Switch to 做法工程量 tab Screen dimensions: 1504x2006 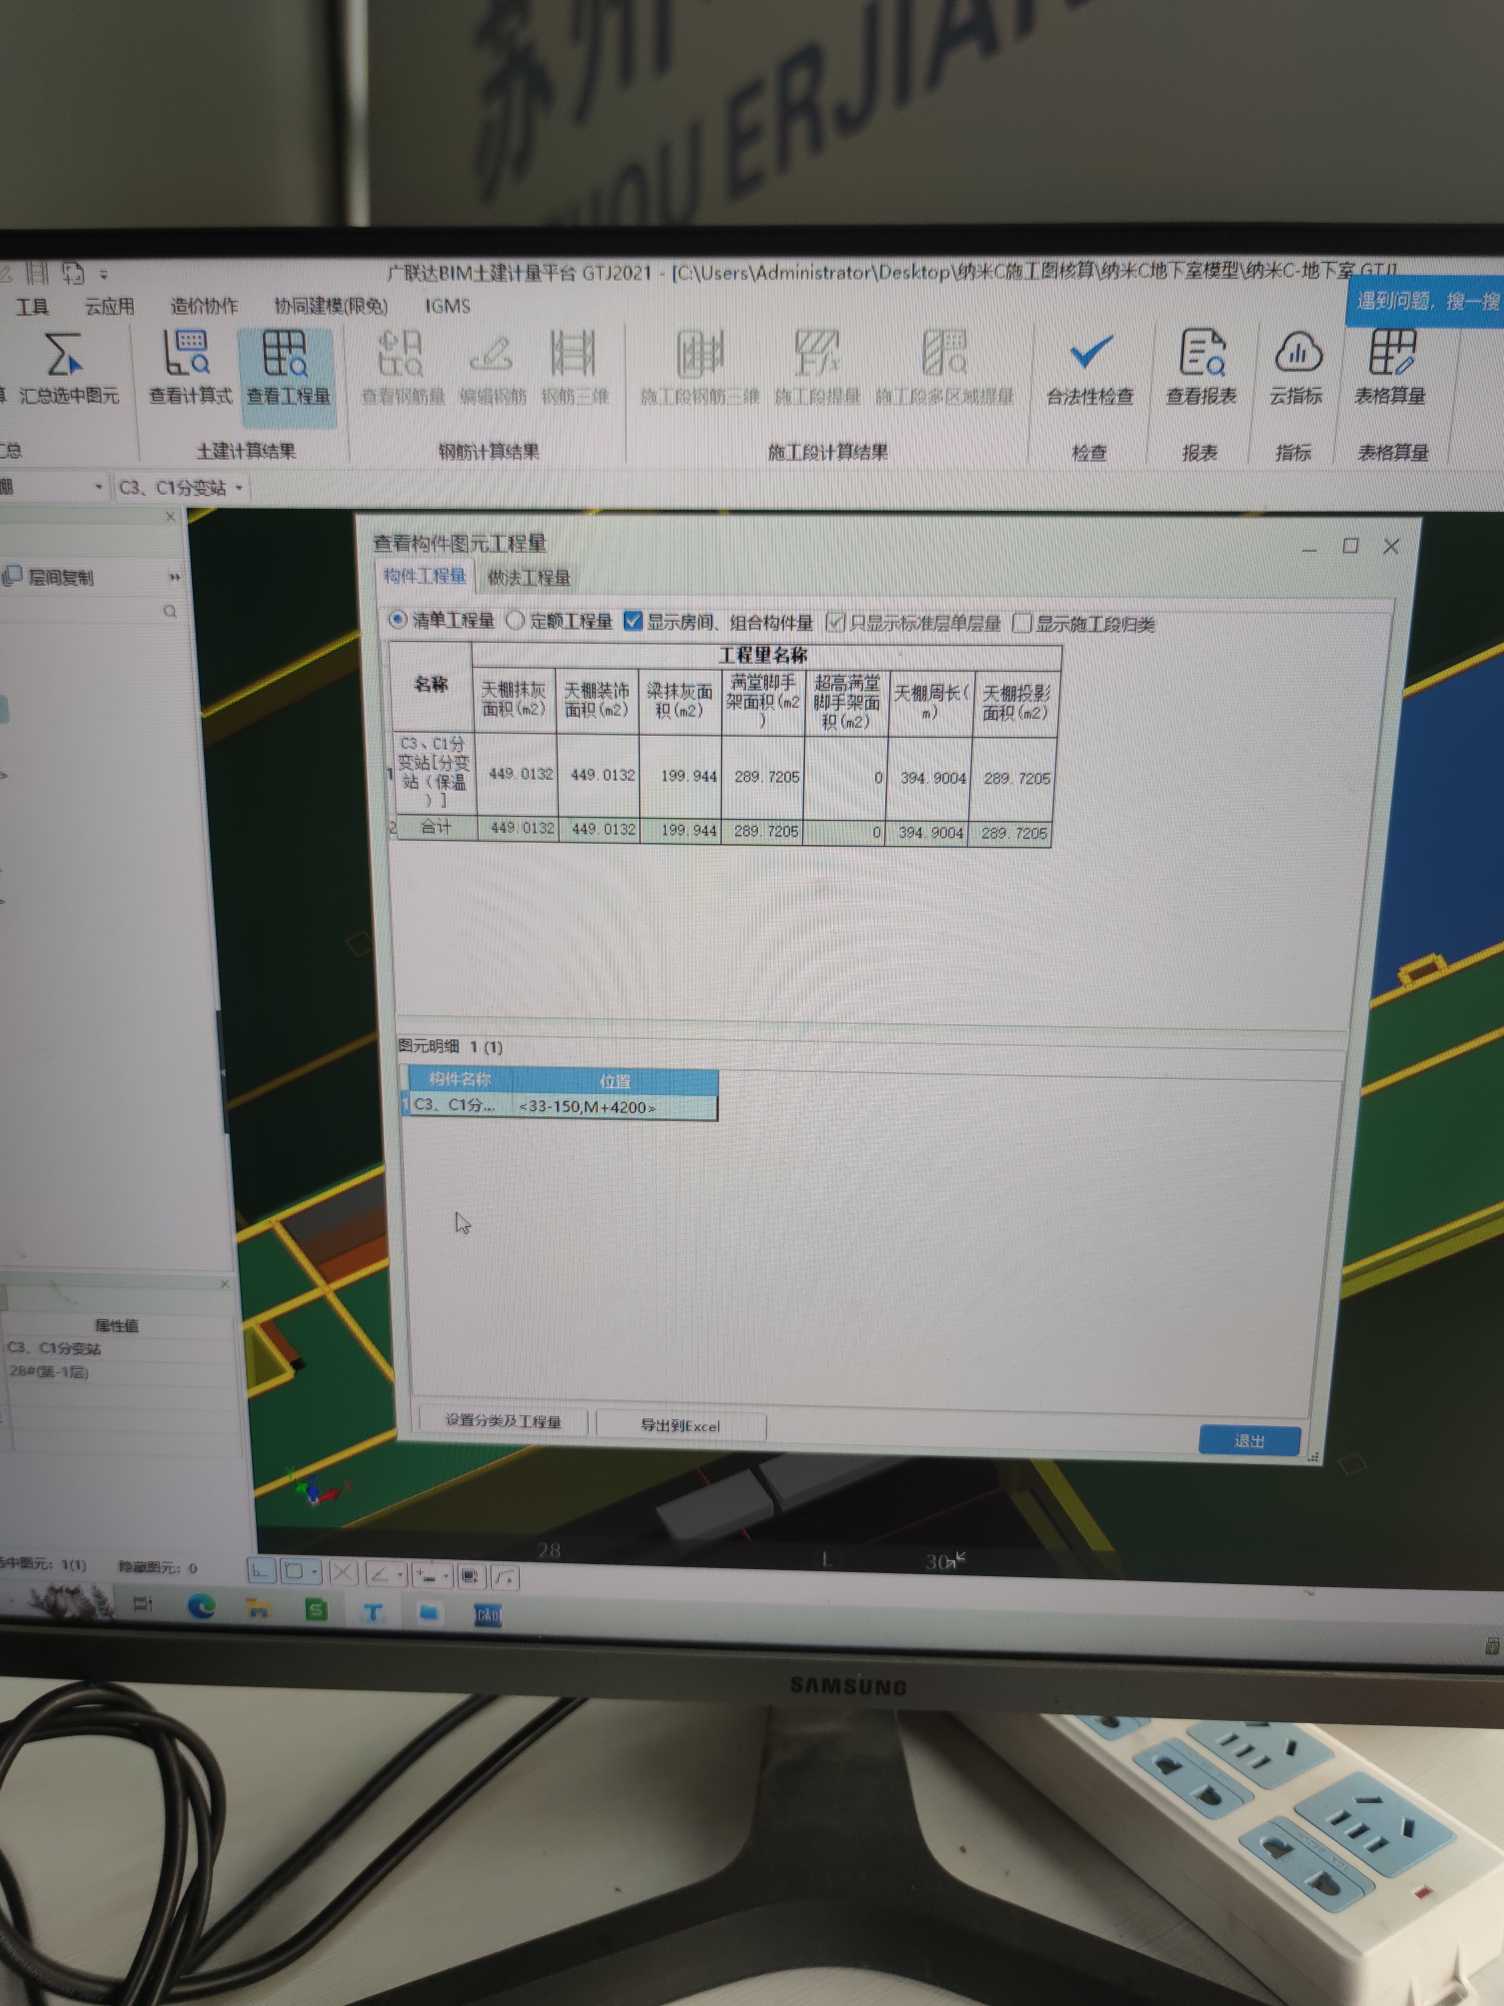click(528, 577)
